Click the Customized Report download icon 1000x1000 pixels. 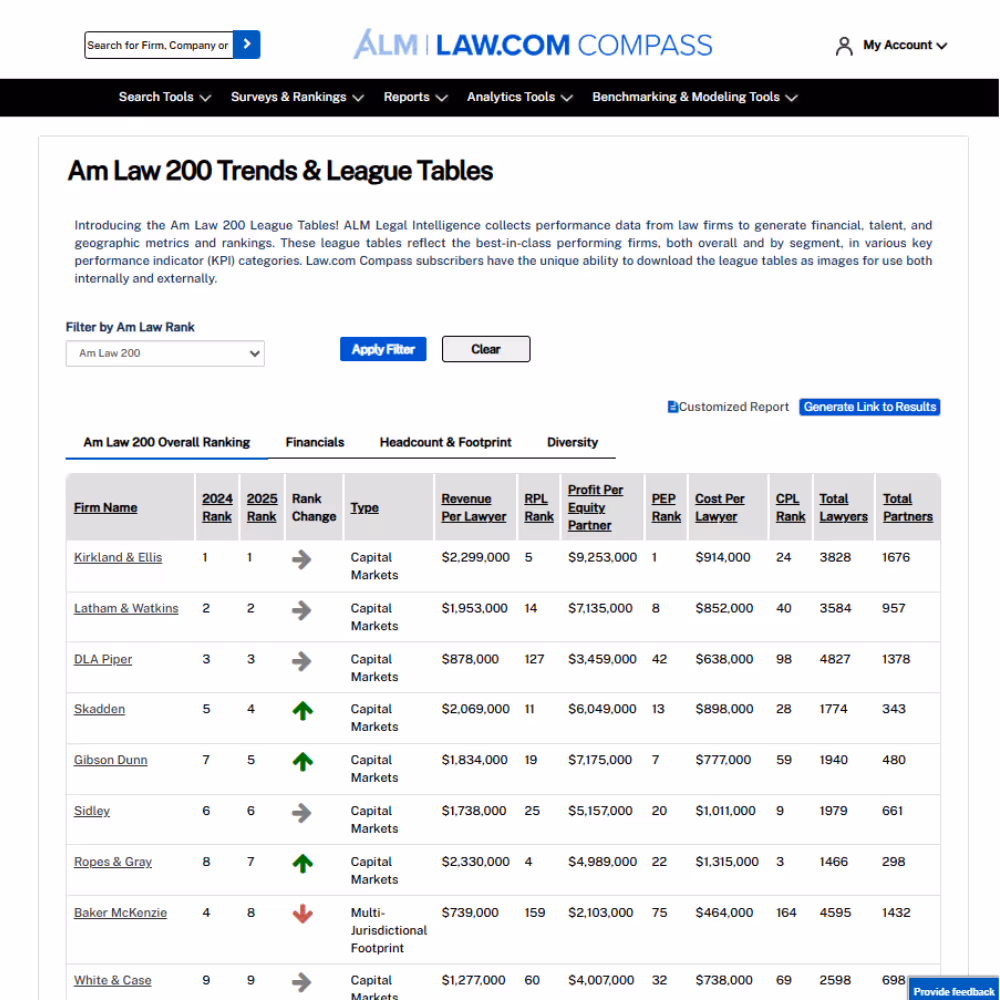click(x=672, y=406)
